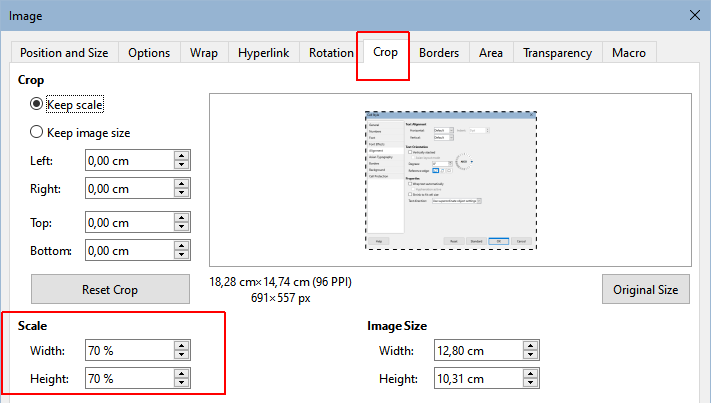Decrease Image Size Height using down arrow
711x403 pixels.
(x=529, y=384)
